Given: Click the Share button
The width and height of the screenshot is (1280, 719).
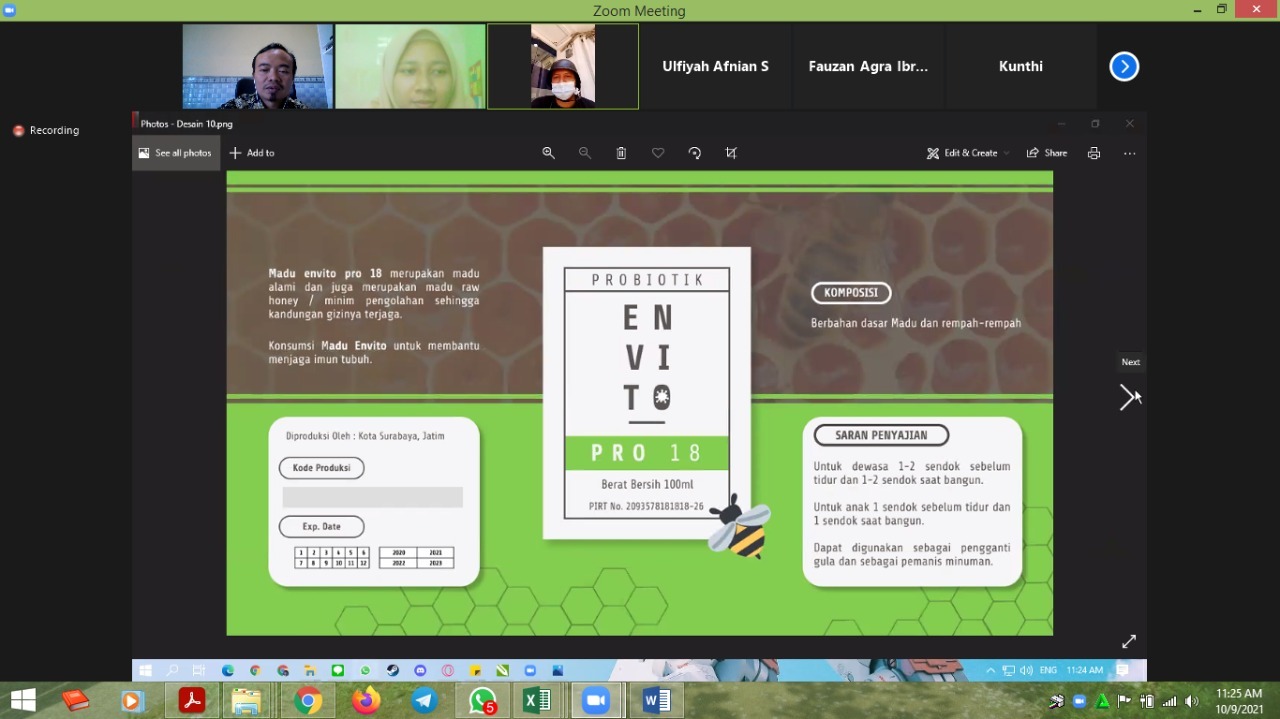Looking at the screenshot, I should [1047, 153].
